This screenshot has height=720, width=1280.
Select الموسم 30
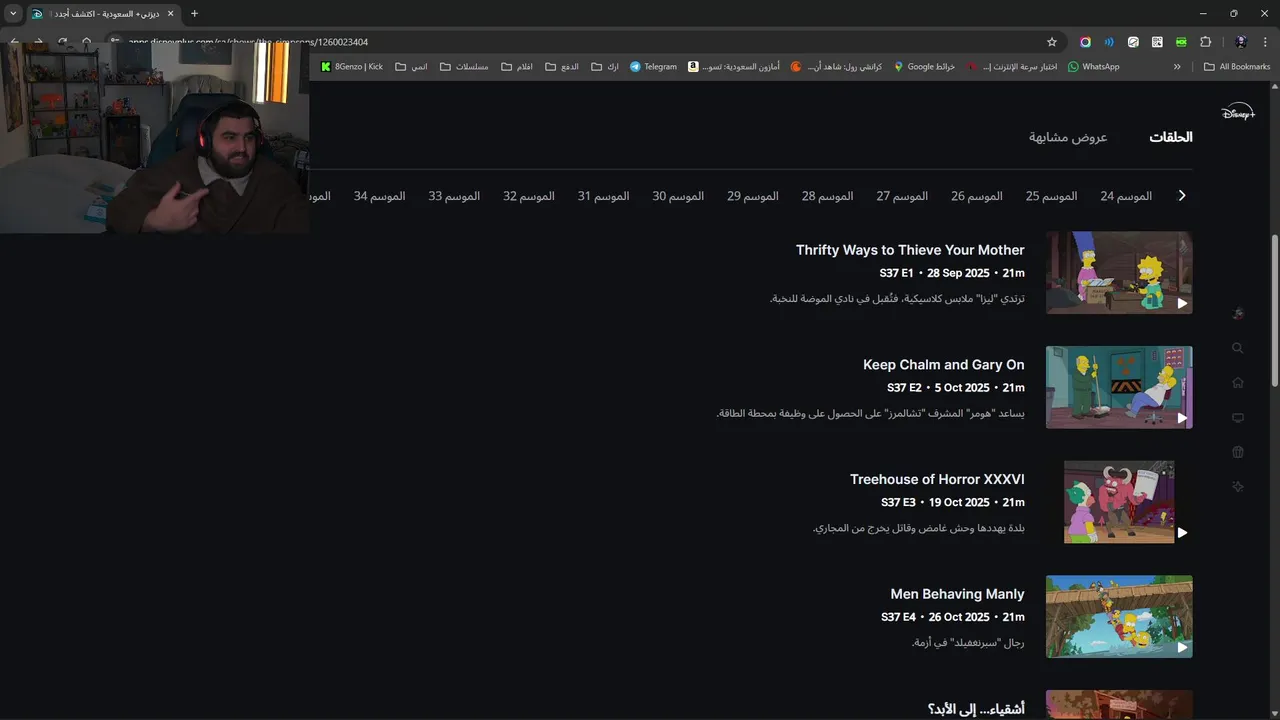click(678, 196)
